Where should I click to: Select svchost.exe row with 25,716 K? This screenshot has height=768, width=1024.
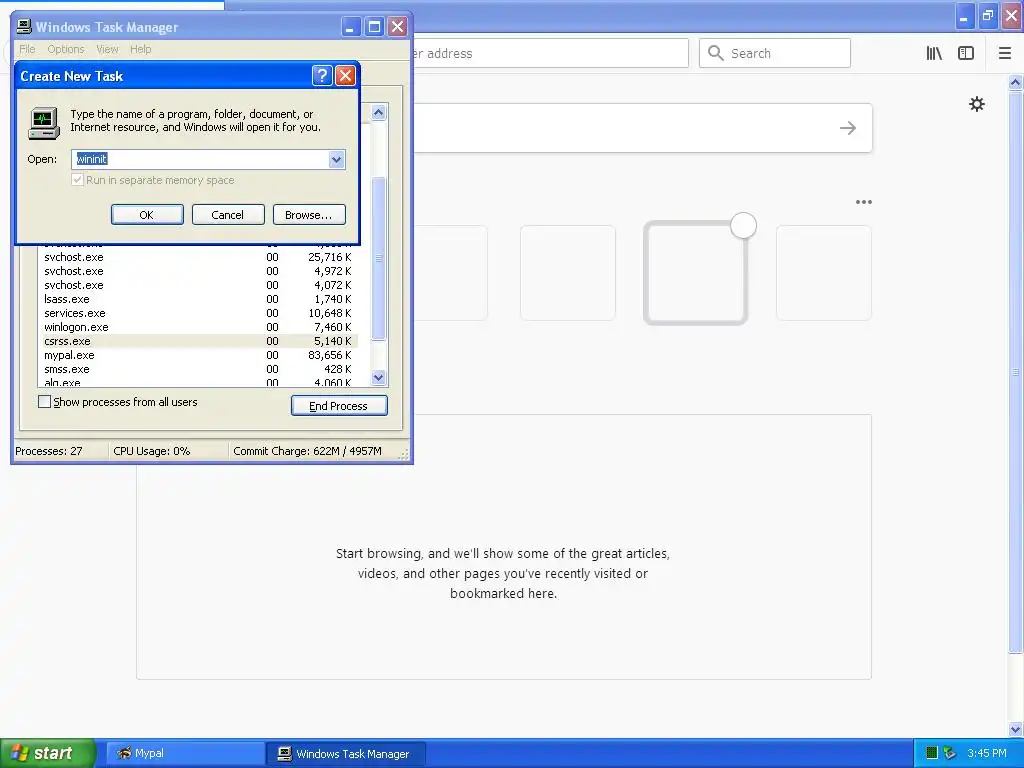198,257
